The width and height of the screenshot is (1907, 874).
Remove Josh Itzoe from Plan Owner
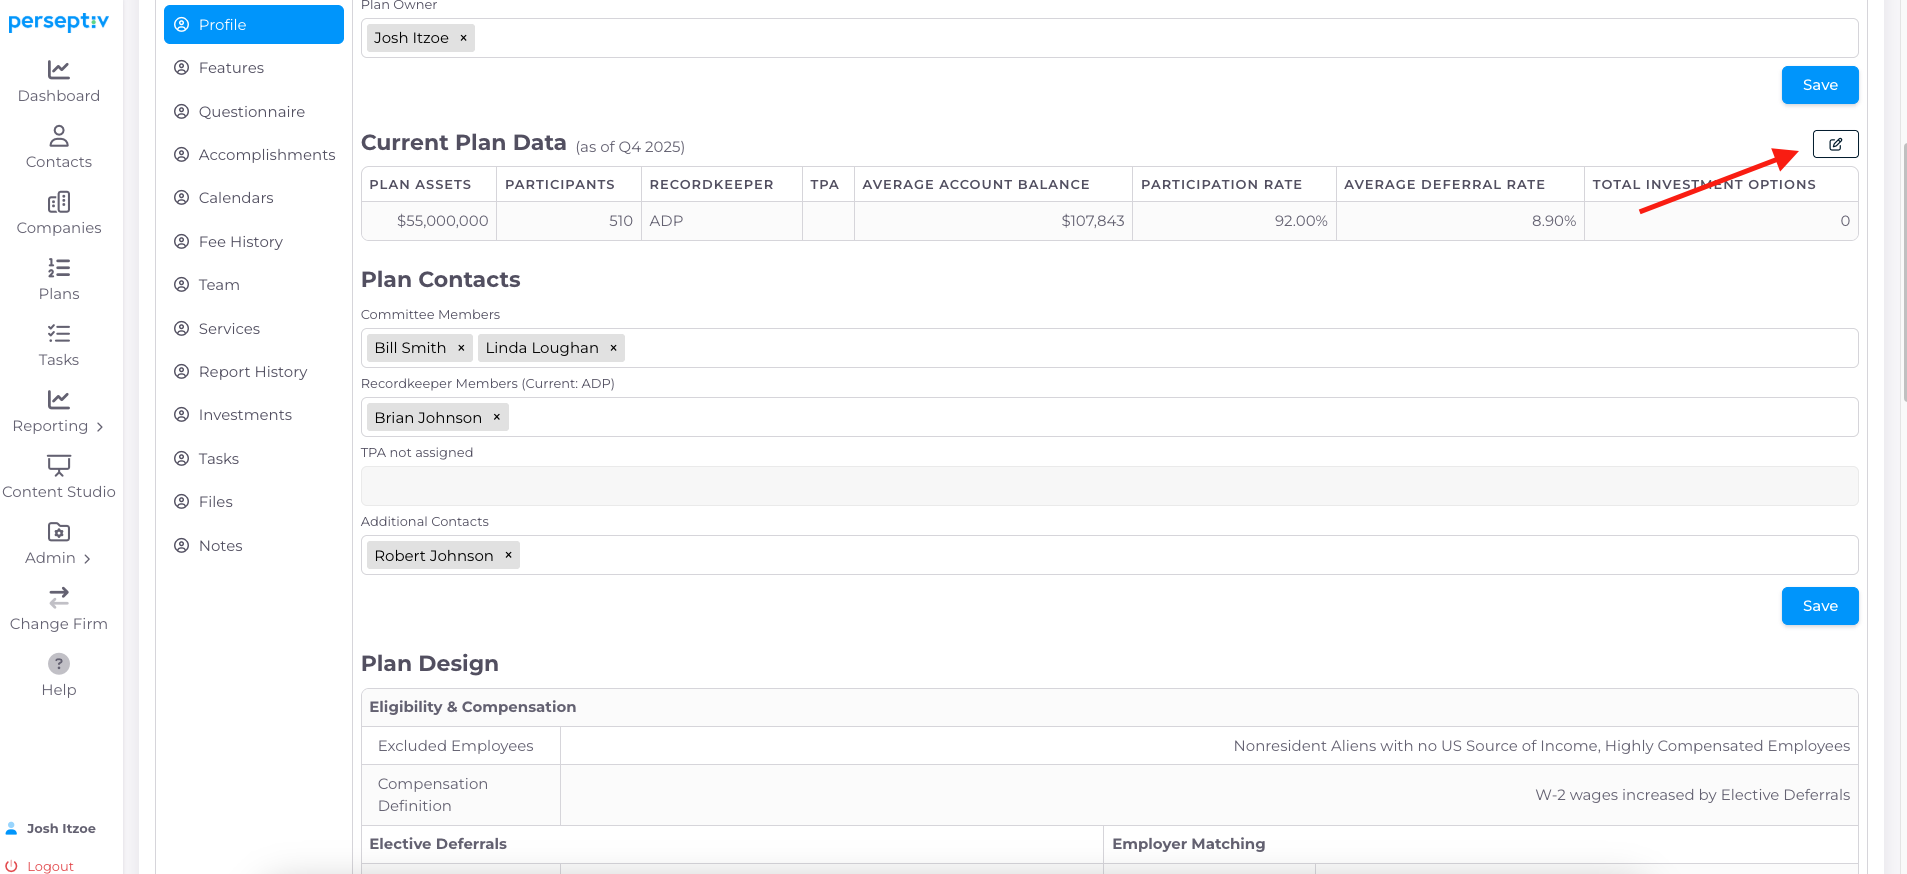click(x=463, y=38)
